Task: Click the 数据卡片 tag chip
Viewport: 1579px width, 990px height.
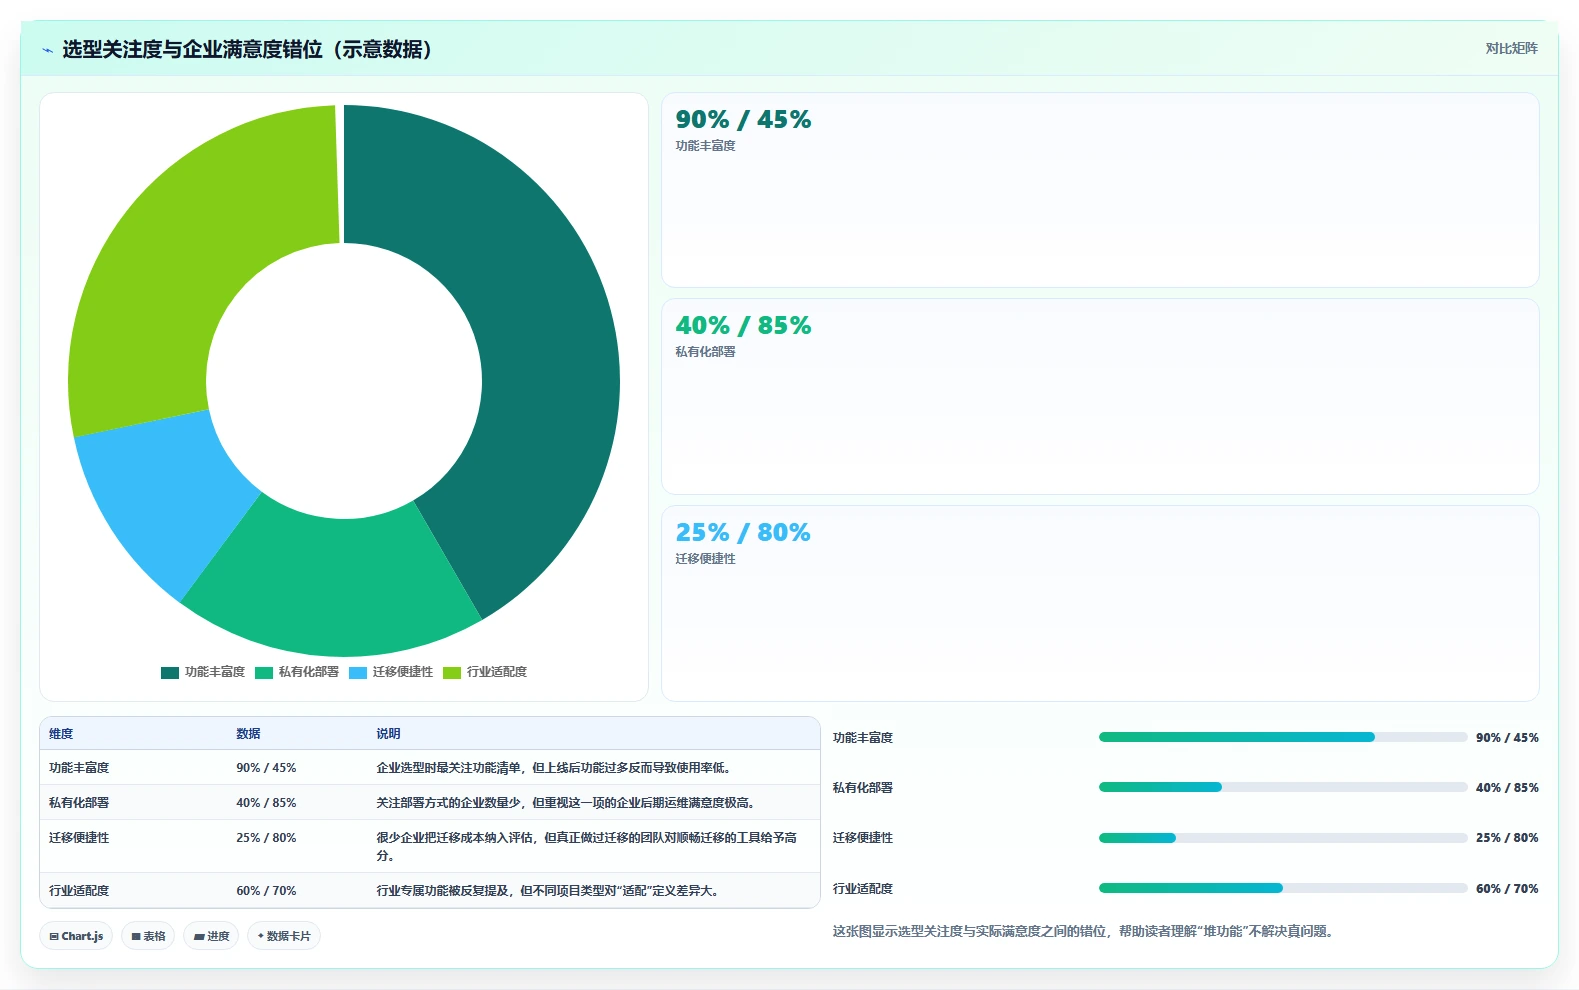Action: click(284, 936)
